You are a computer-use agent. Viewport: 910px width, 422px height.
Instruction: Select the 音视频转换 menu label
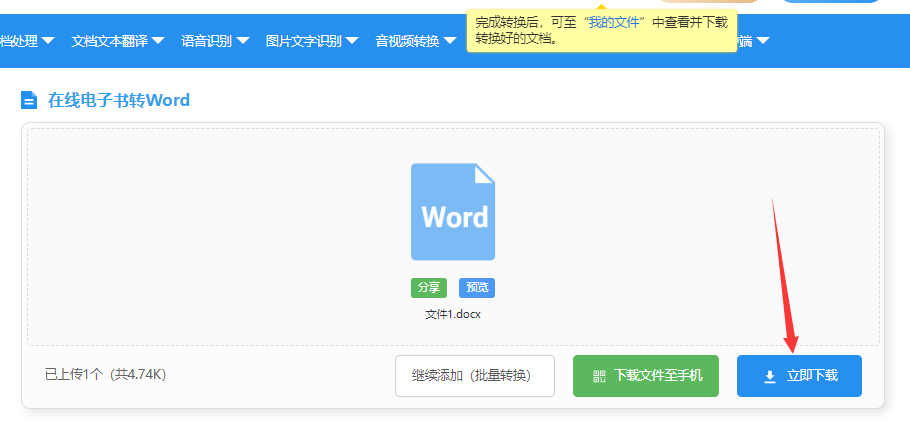tap(407, 41)
